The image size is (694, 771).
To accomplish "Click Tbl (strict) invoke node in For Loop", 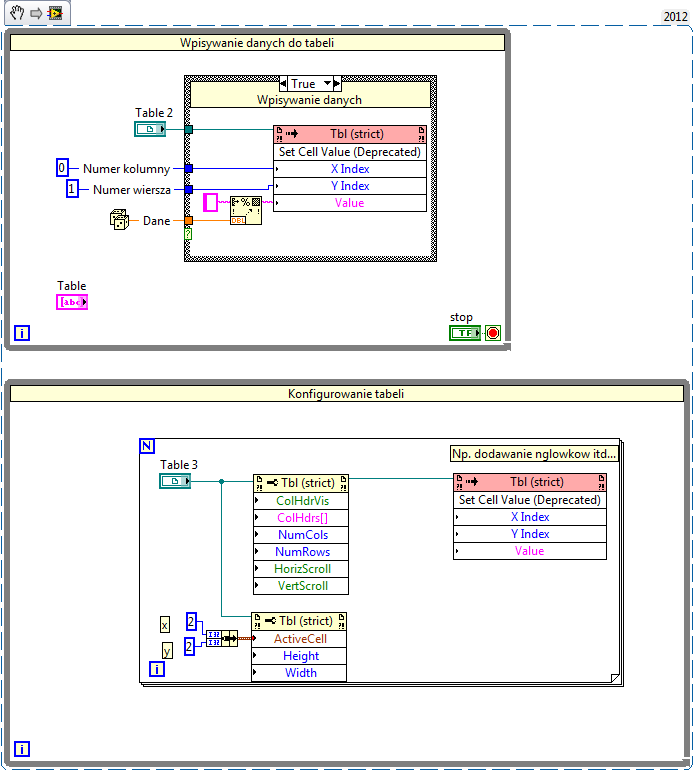I will [530, 482].
